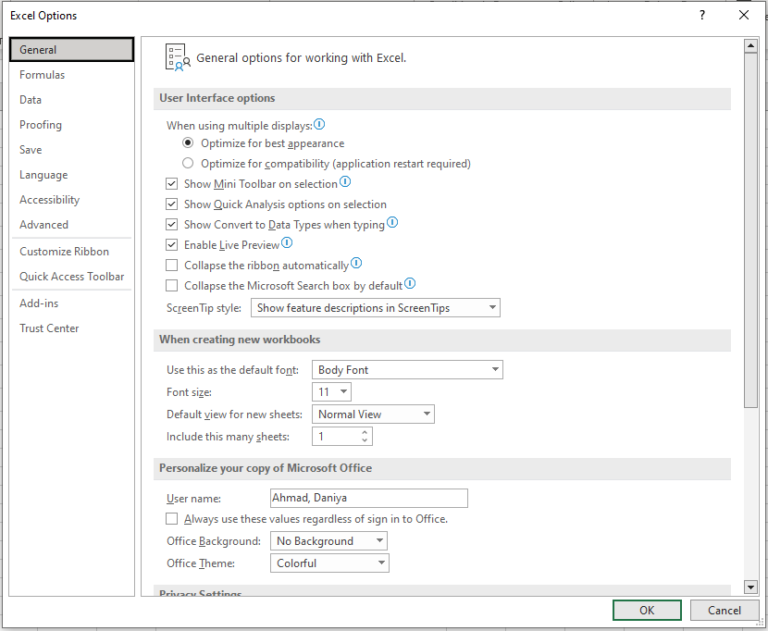Switch to Language options
Image resolution: width=768 pixels, height=631 pixels.
[72, 174]
